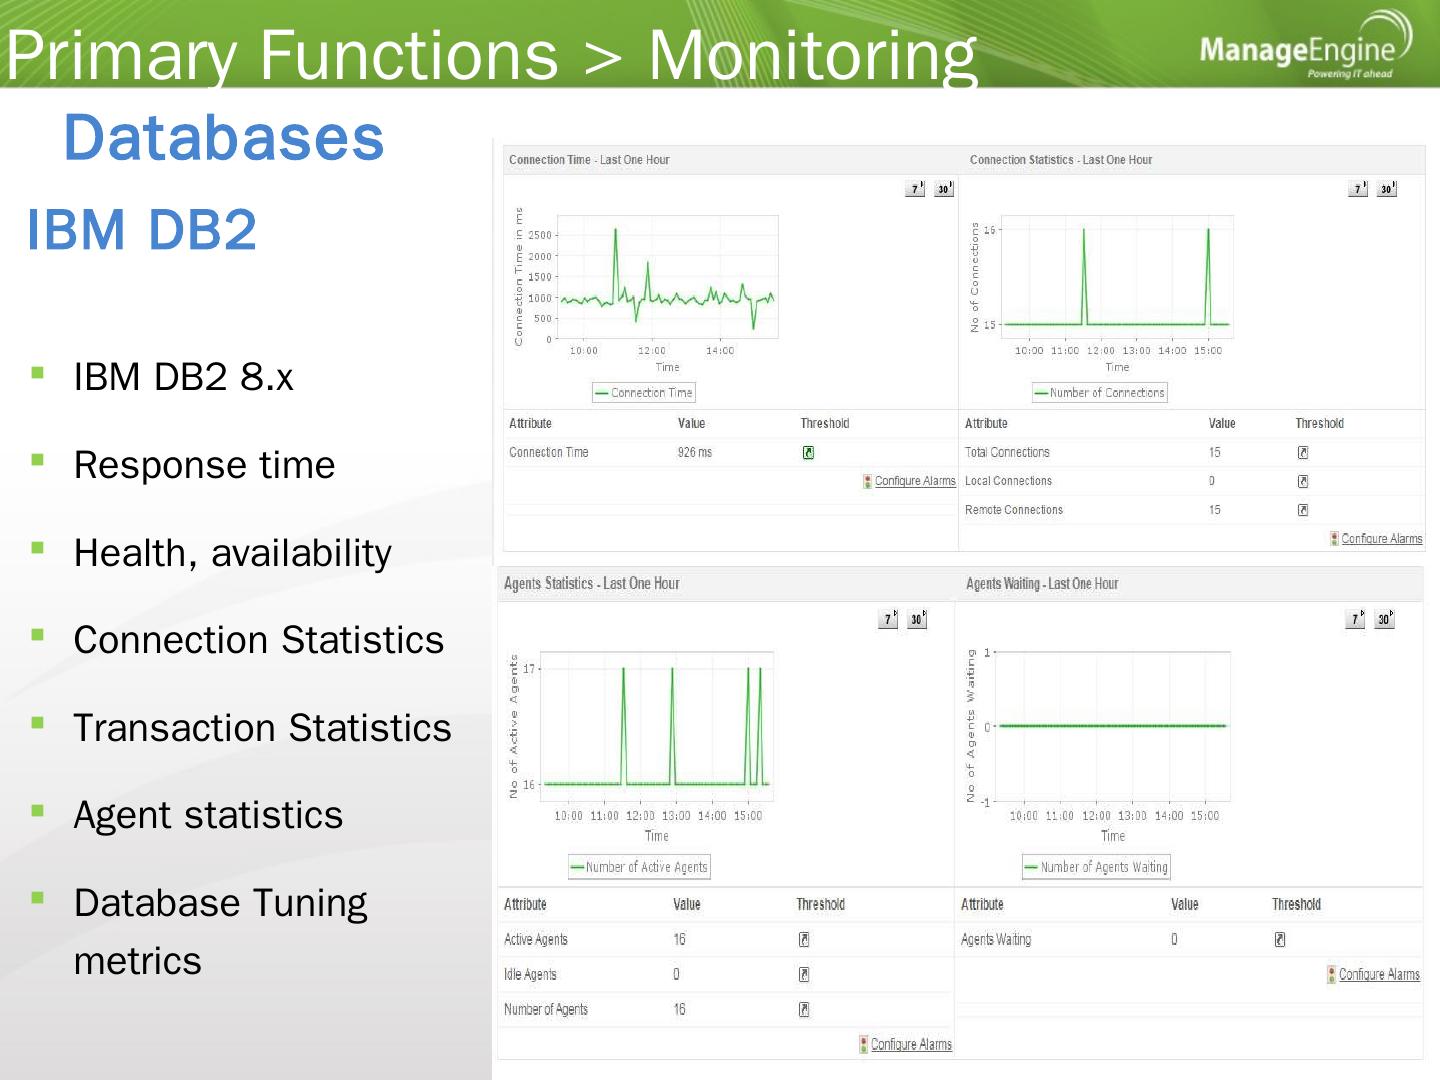Click the 'Number of Agents Waiting' chart legend
The height and width of the screenshot is (1080, 1440).
click(x=1095, y=867)
